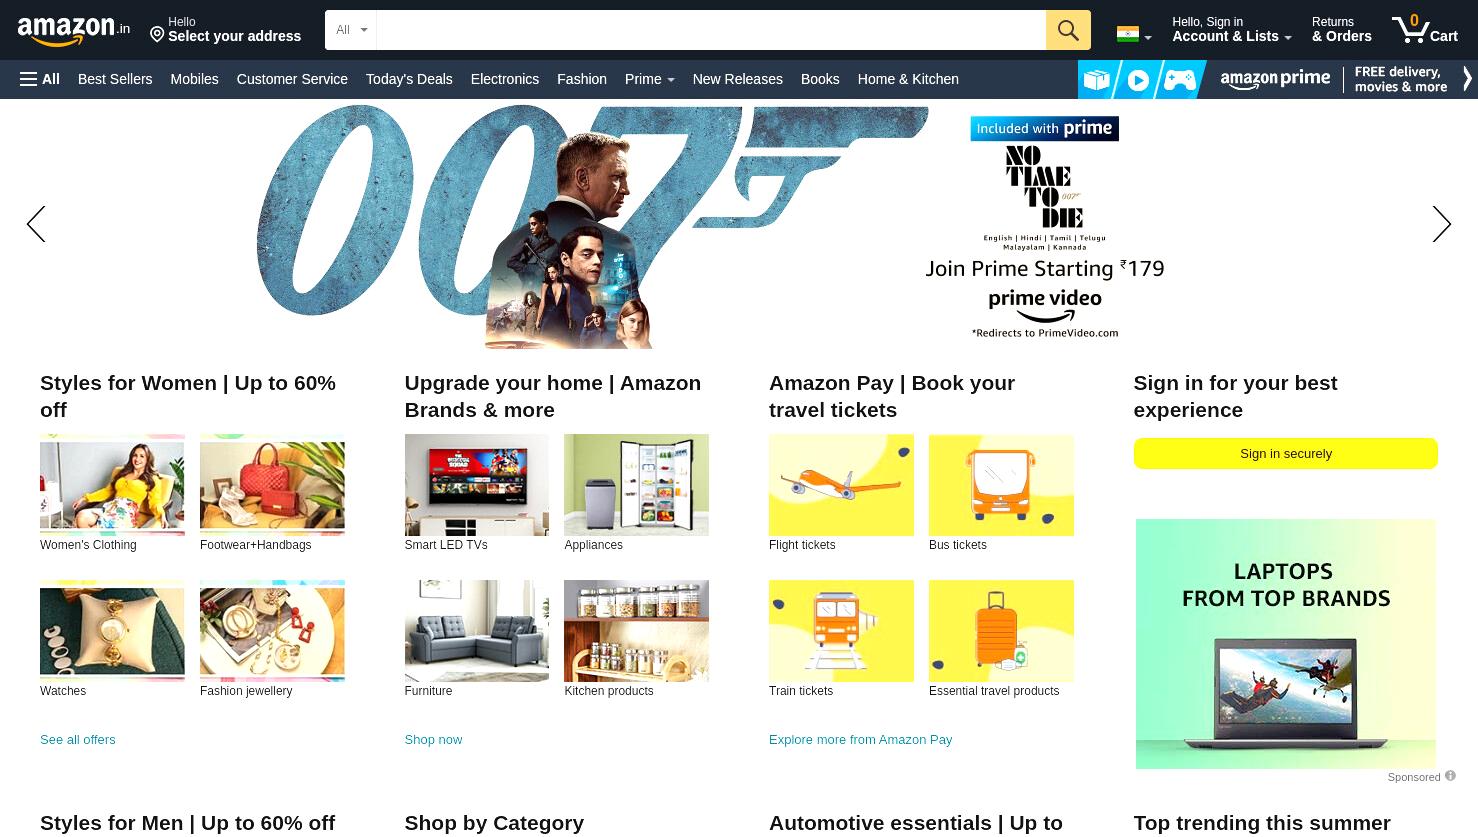The image size is (1478, 837).
Task: Open the All hamburger menu
Action: click(40, 79)
